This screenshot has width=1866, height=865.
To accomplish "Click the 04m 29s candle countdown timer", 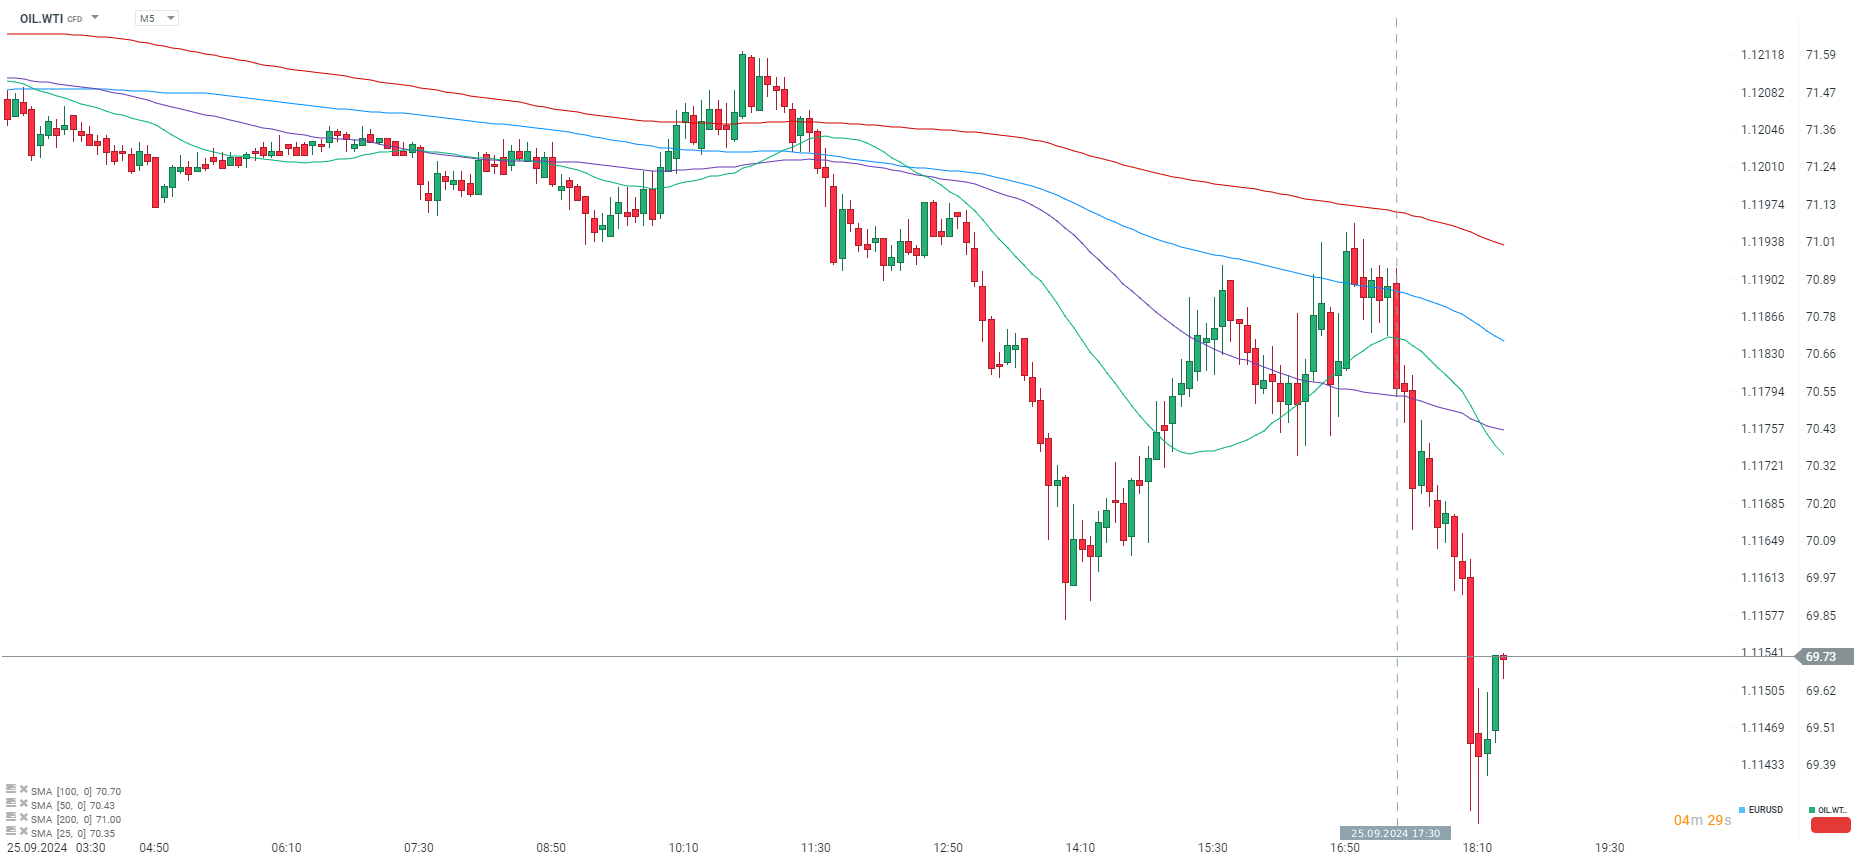I will (1702, 820).
